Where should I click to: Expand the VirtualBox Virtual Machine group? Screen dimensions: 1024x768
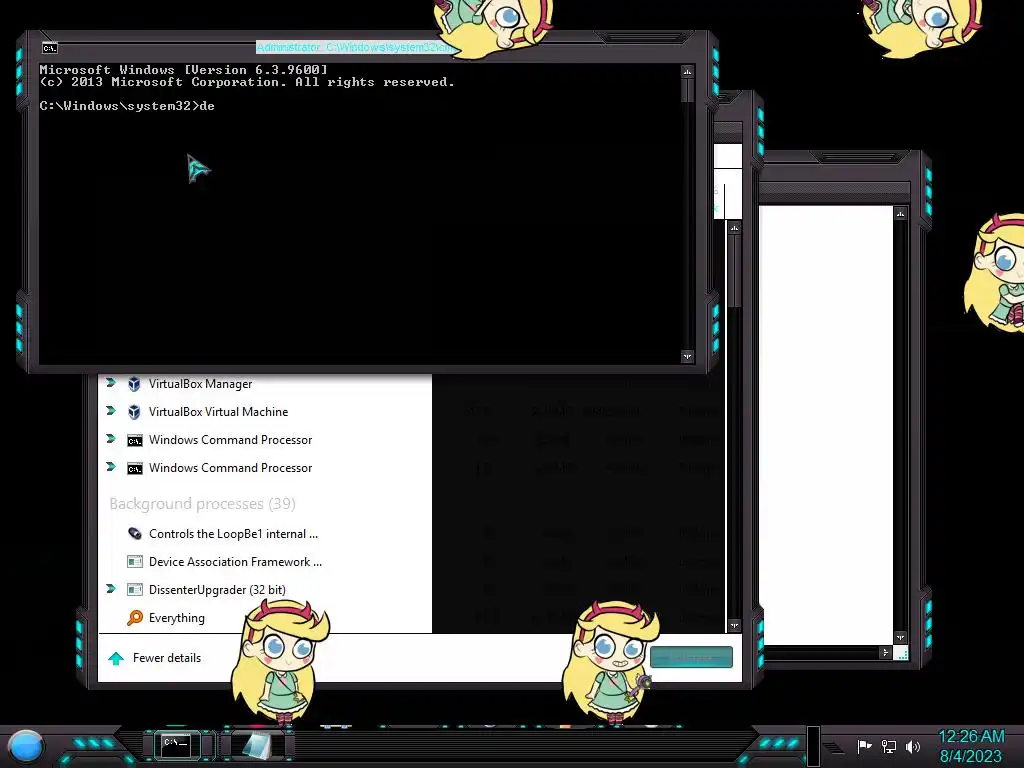pyautogui.click(x=111, y=411)
